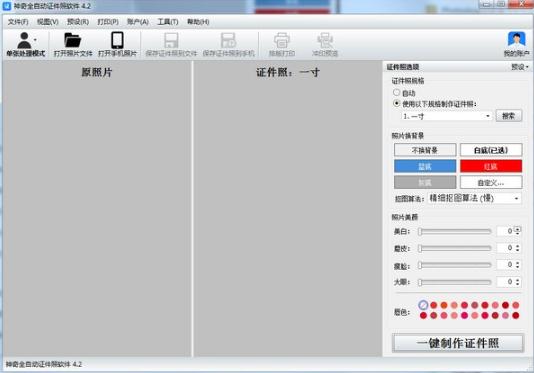Open the 工具(T) menu
The width and height of the screenshot is (534, 373).
coord(168,22)
